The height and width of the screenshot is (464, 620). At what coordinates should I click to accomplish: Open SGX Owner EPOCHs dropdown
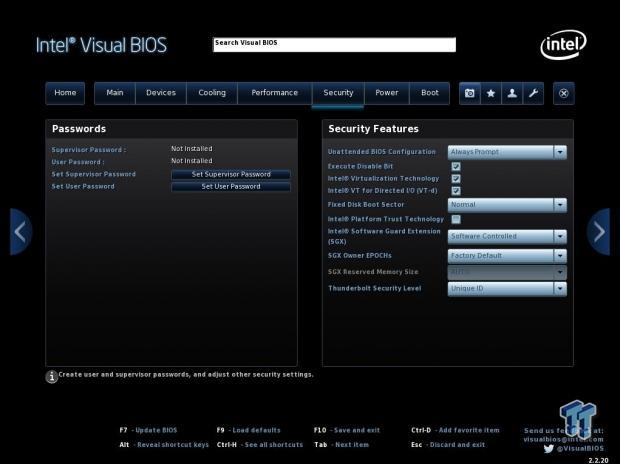507,256
